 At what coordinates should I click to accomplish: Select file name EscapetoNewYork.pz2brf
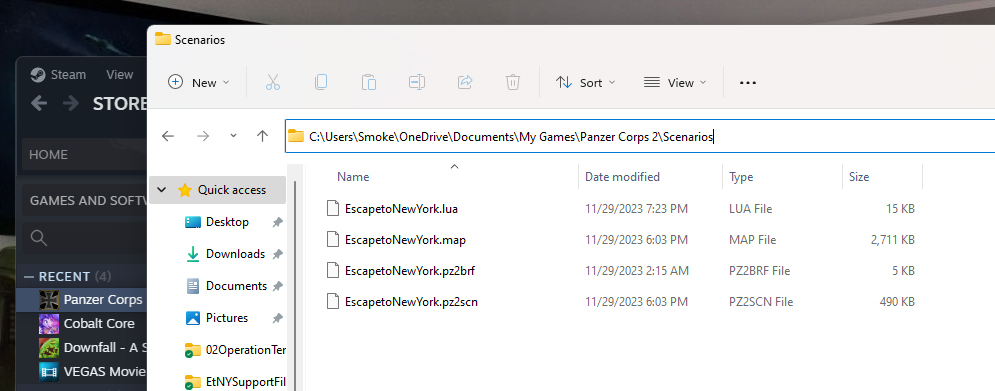(x=410, y=270)
